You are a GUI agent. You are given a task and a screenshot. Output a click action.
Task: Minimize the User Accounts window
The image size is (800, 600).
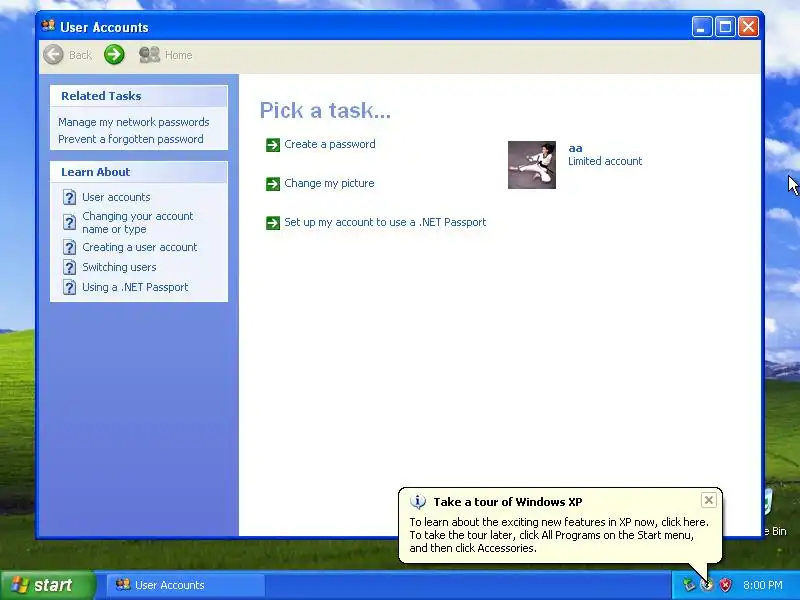702,27
